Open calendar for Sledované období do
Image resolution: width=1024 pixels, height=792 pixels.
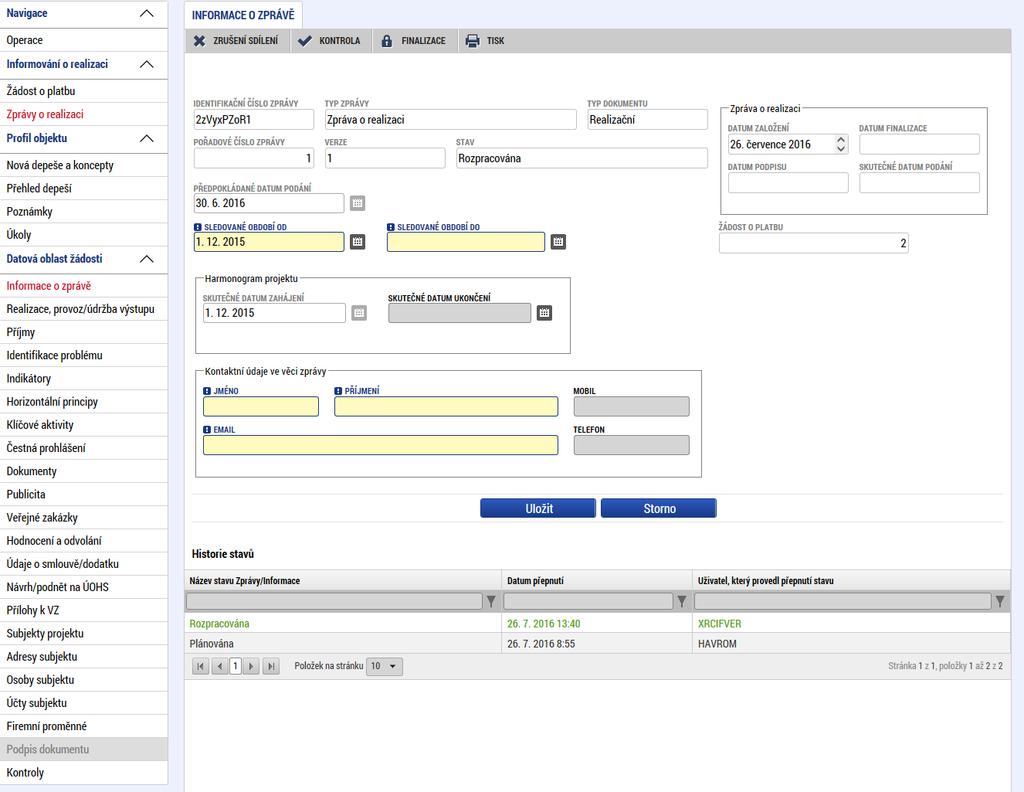click(x=558, y=242)
